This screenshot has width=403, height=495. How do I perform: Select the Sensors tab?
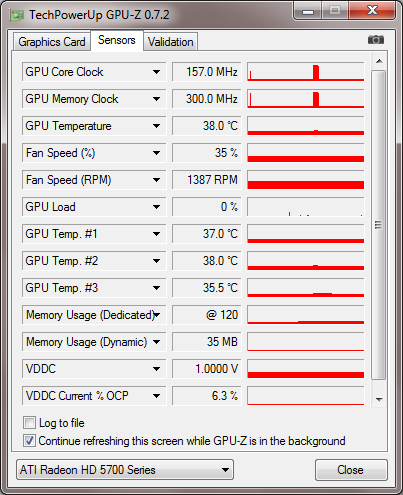coord(117,40)
